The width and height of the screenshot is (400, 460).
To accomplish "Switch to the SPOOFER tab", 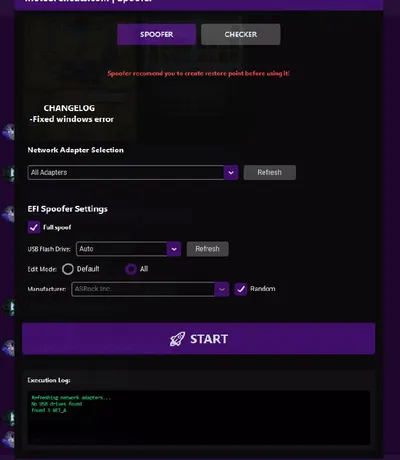I will [157, 34].
